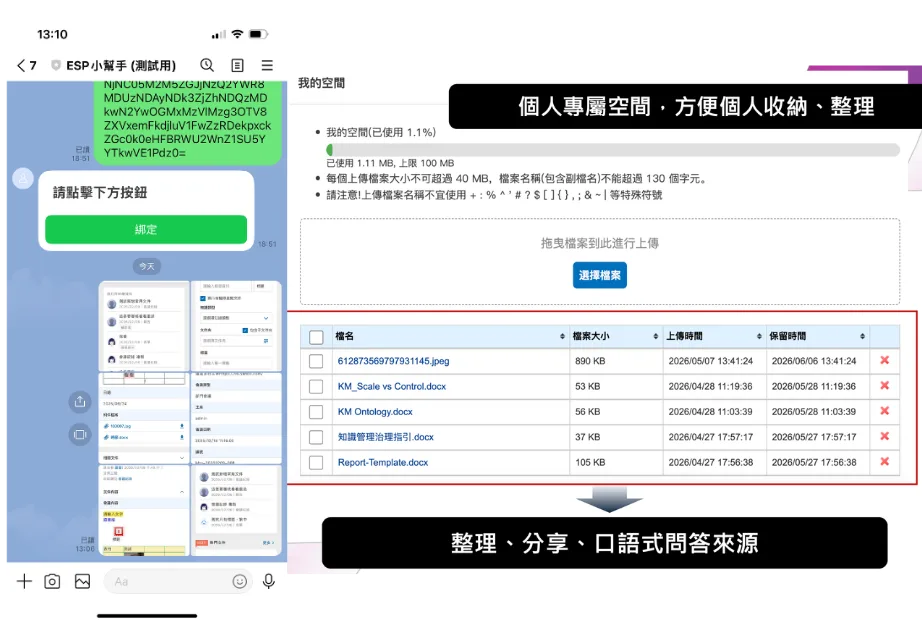
Task: Delete 知識管理治理指引.docx with red X
Action: 884,436
